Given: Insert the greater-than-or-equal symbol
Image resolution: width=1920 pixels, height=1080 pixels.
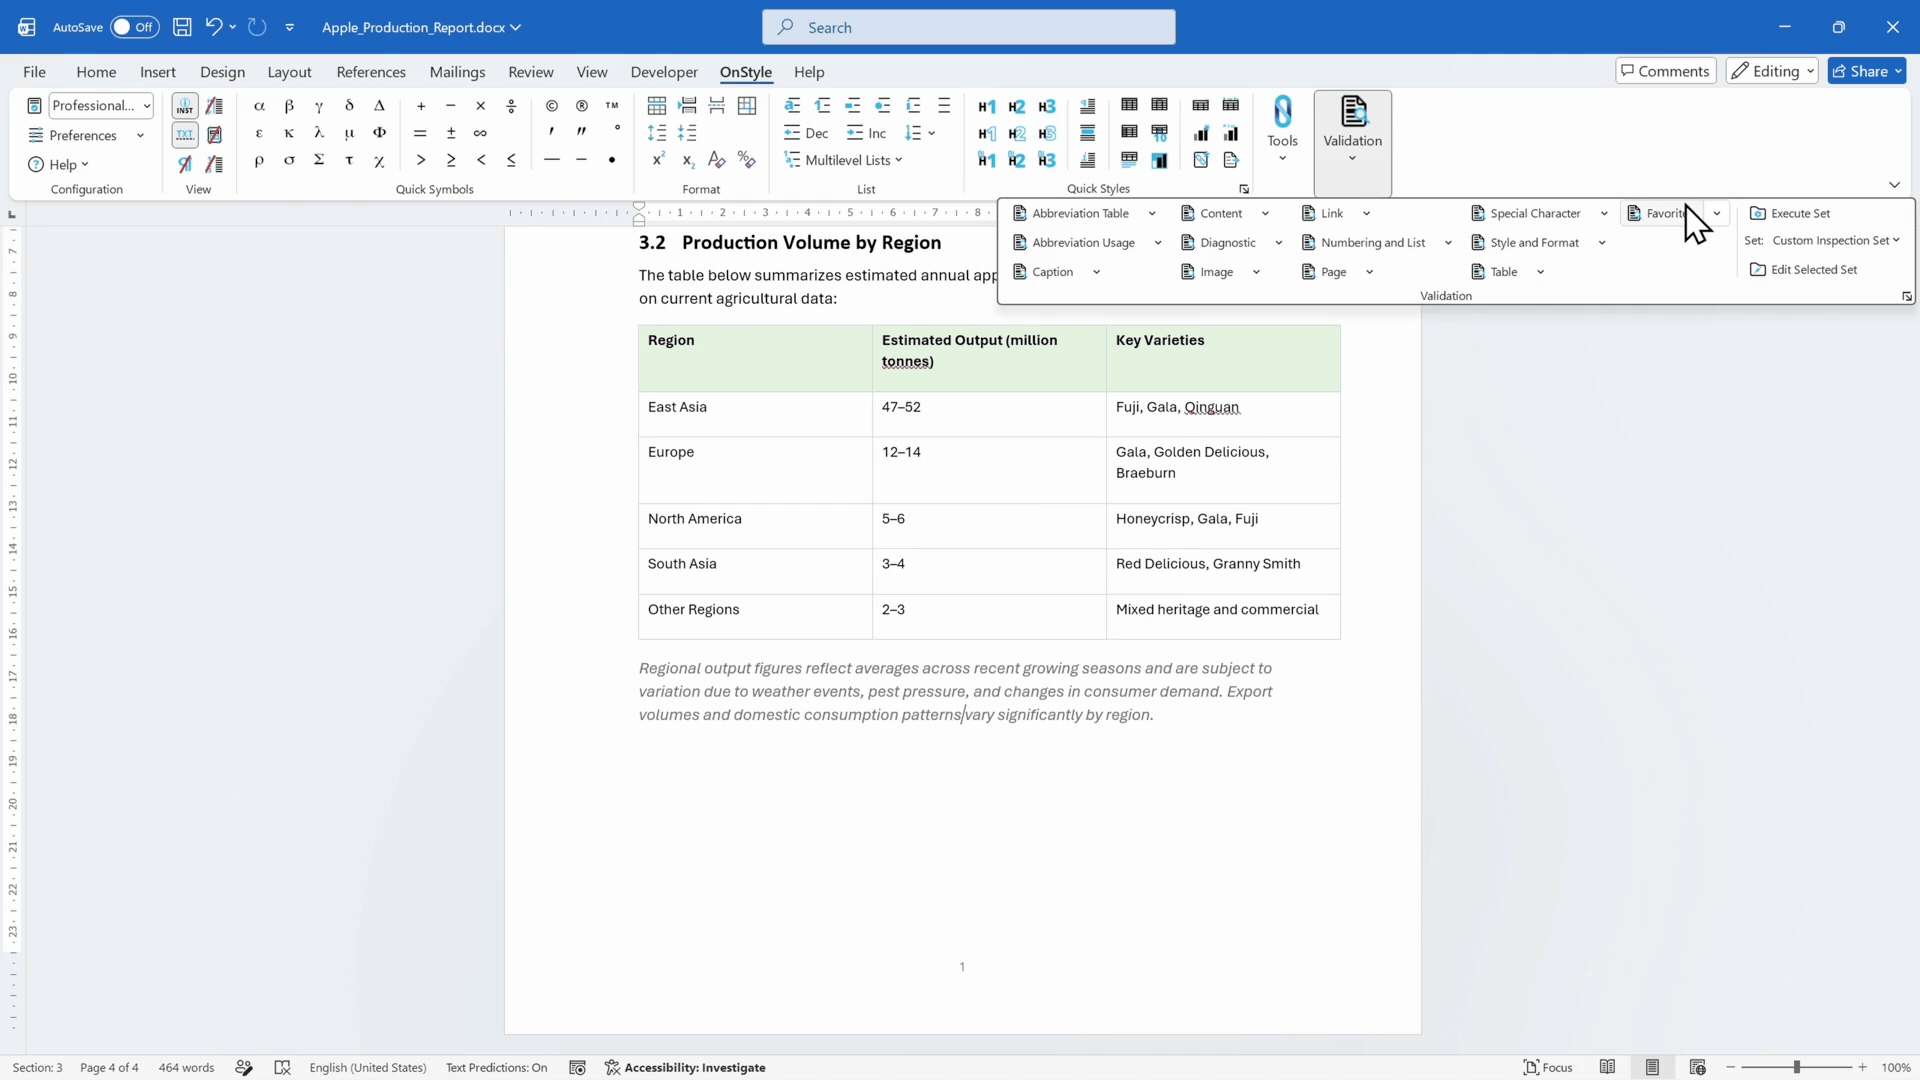Looking at the screenshot, I should [x=451, y=160].
